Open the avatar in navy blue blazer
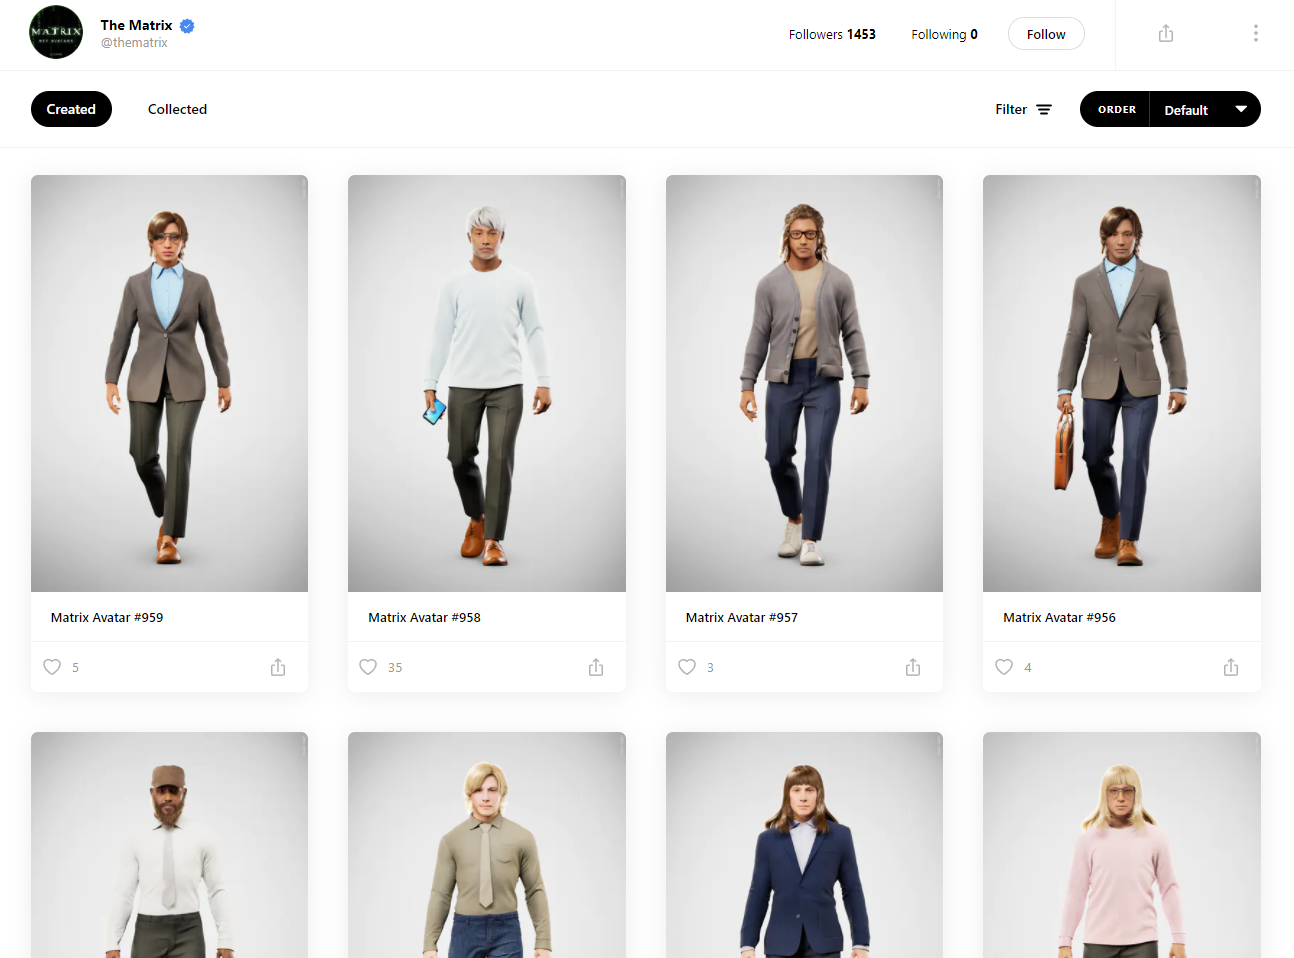Image resolution: width=1294 pixels, height=958 pixels. pyautogui.click(x=804, y=845)
